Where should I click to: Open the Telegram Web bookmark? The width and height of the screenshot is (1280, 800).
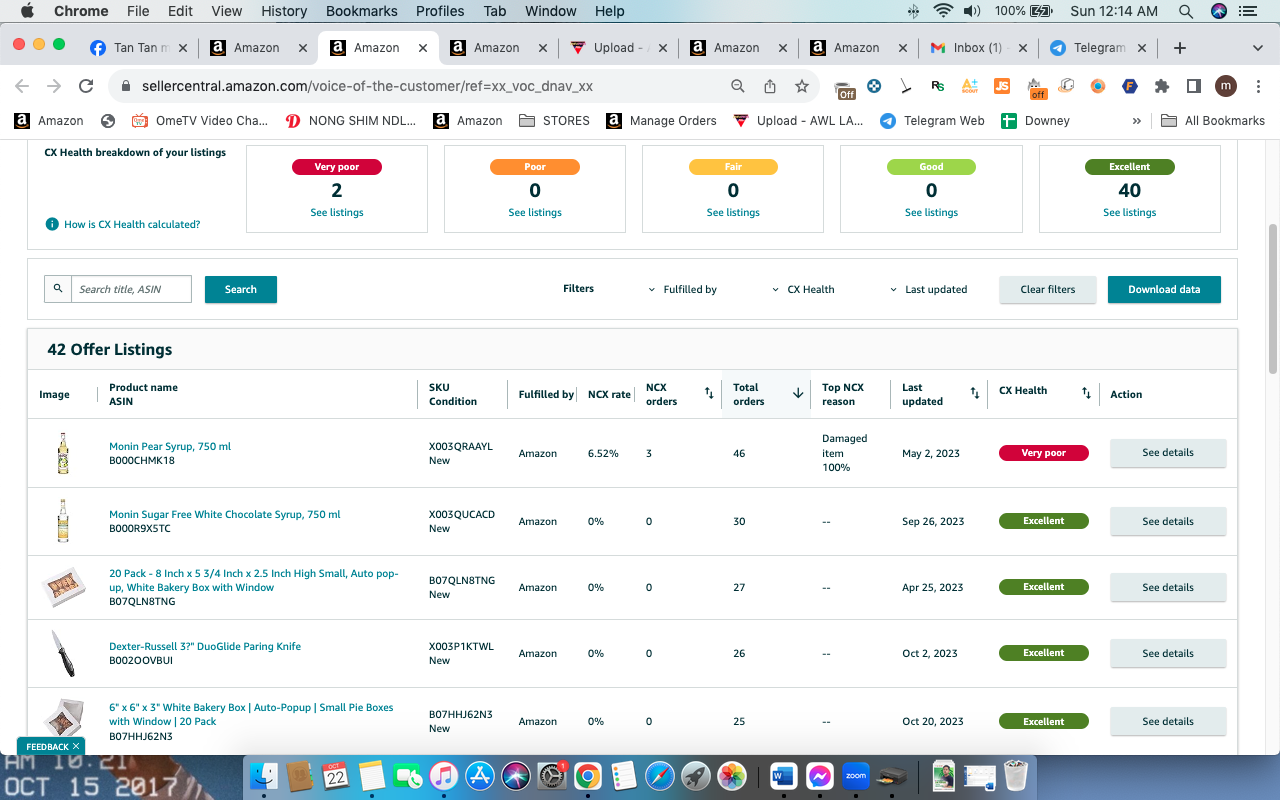[932, 121]
